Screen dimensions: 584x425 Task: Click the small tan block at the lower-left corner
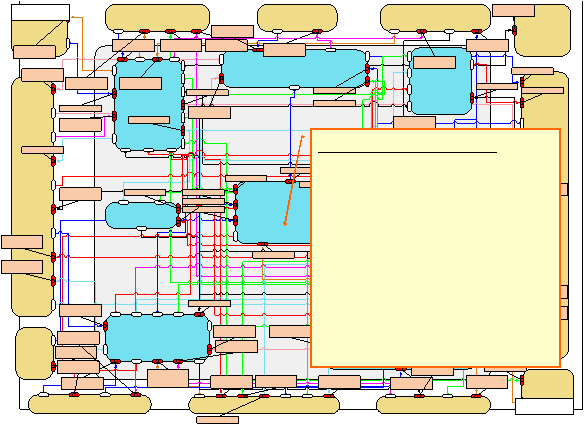[34, 353]
